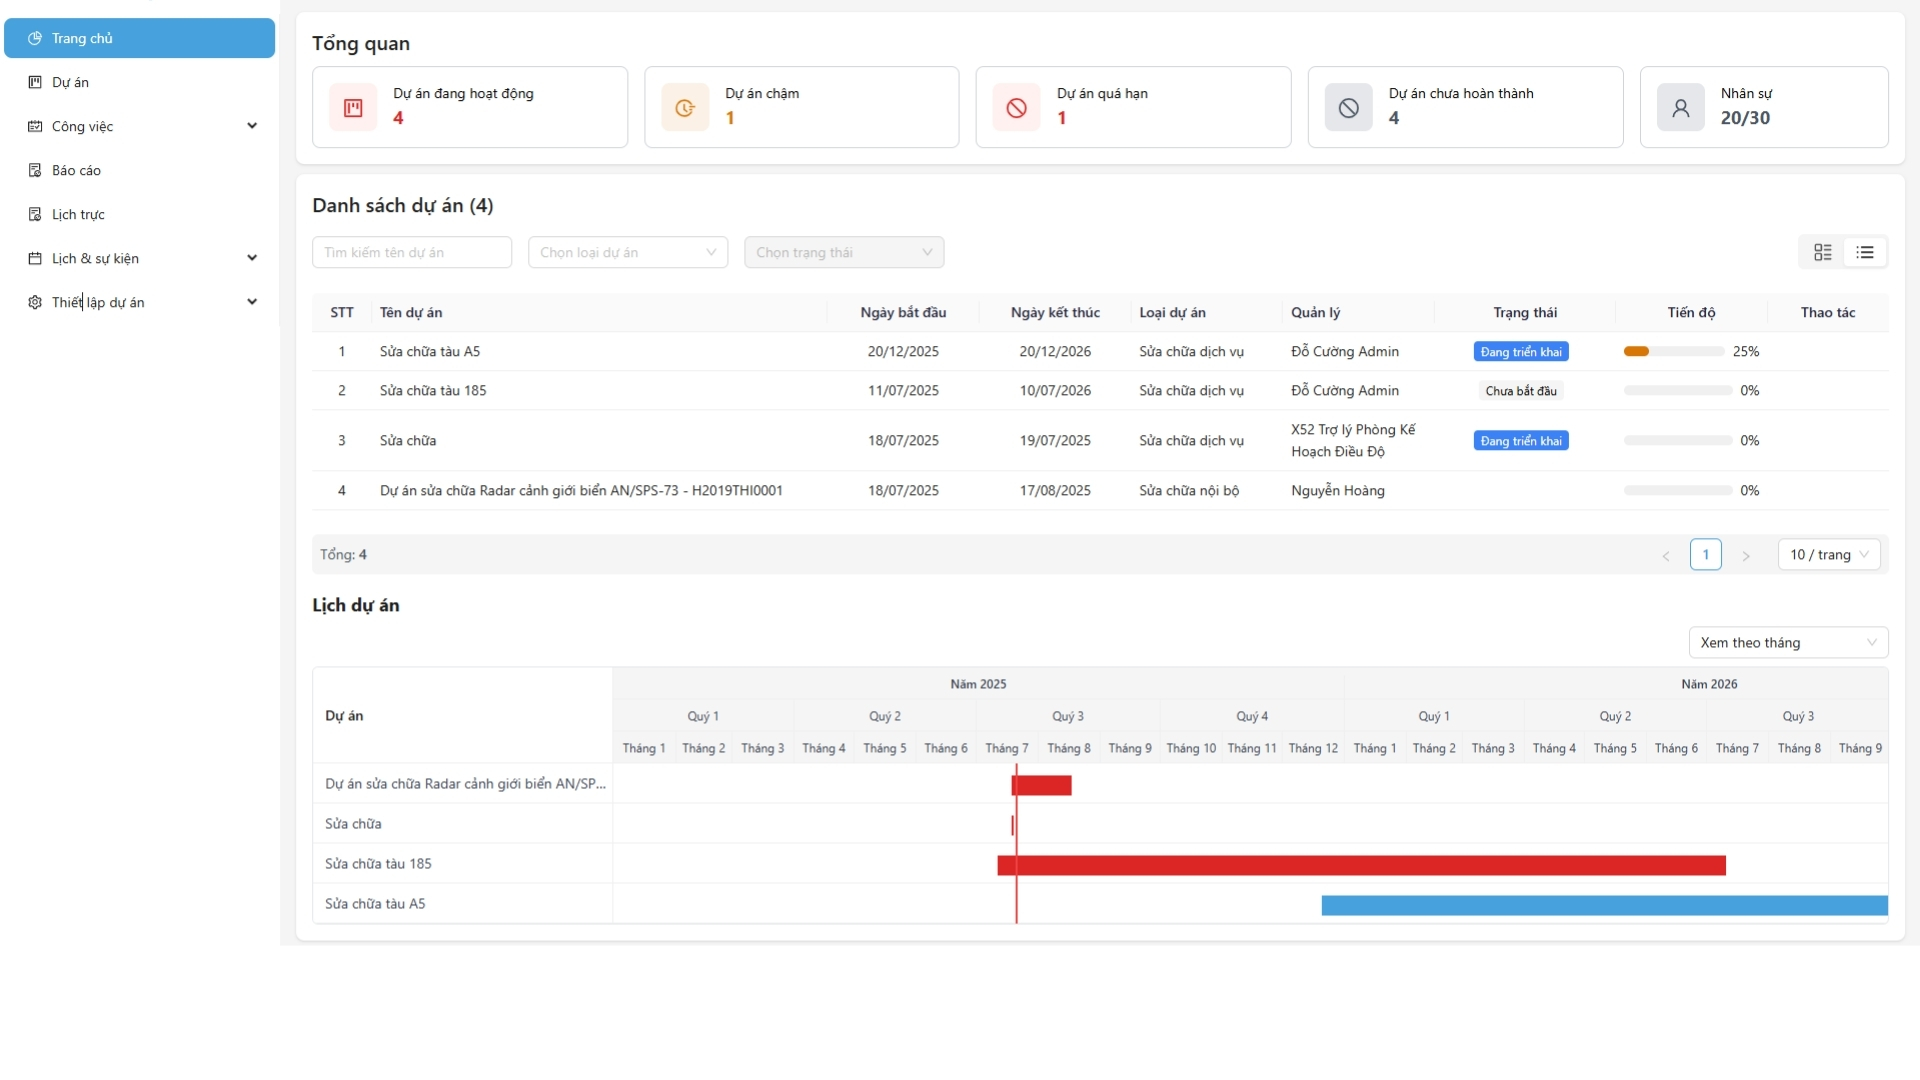The width and height of the screenshot is (1920, 1080).
Task: Switch to list table view
Action: click(x=1865, y=252)
